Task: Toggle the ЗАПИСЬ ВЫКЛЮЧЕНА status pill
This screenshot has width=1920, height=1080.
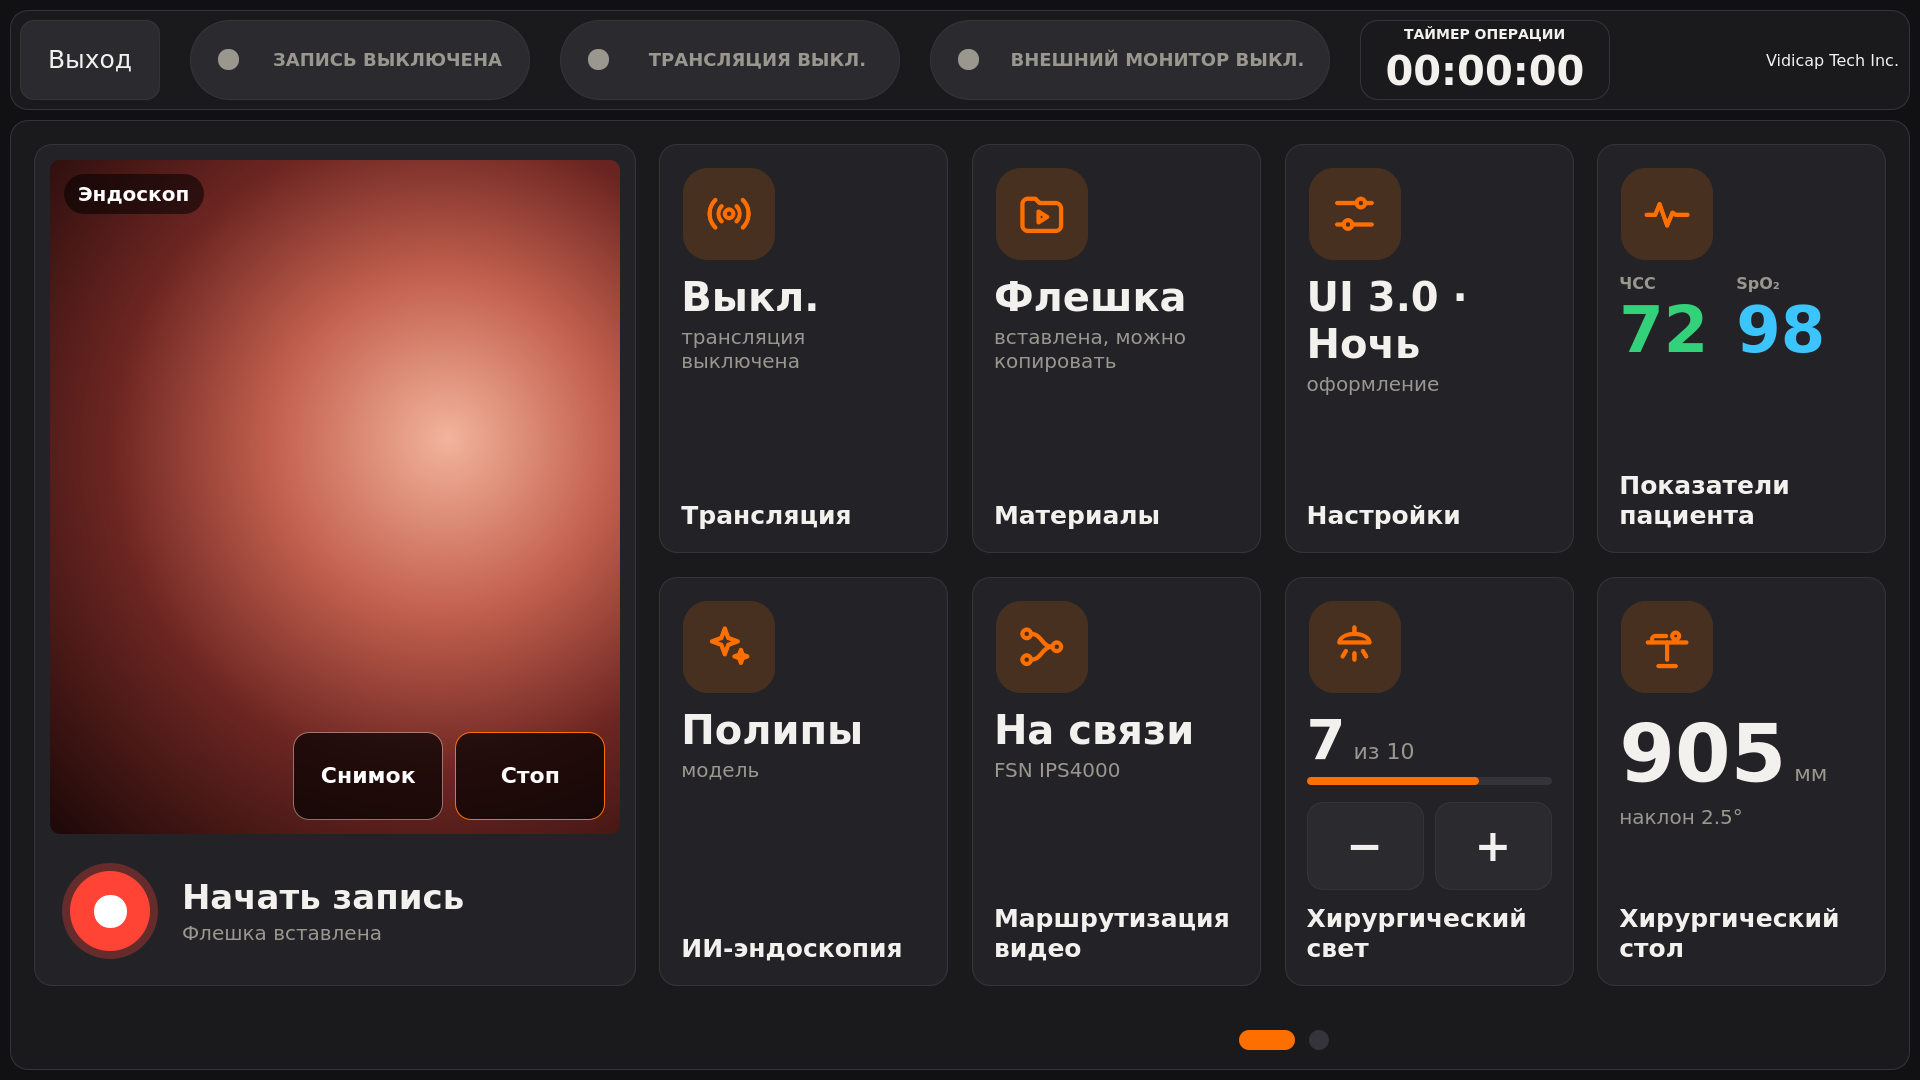Action: tap(360, 60)
